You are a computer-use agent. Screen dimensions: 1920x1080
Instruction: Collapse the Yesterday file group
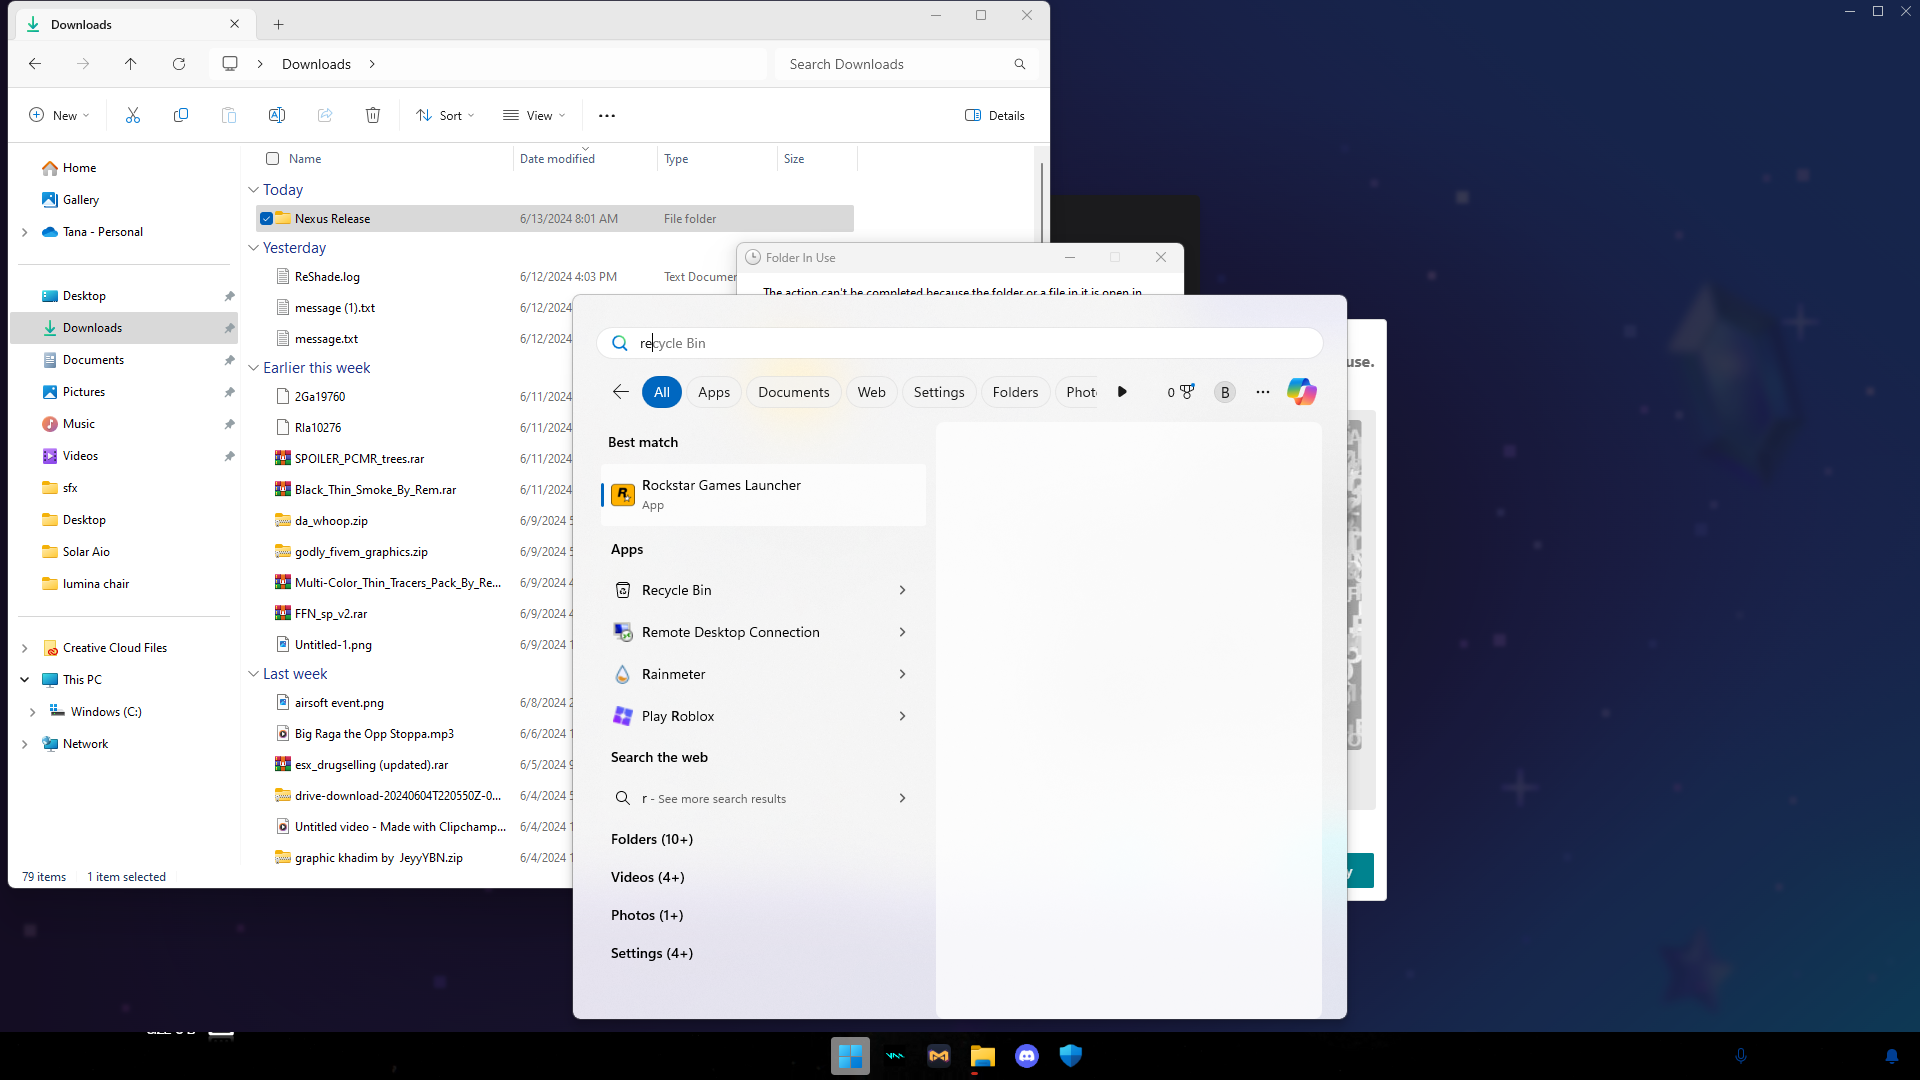coord(254,248)
